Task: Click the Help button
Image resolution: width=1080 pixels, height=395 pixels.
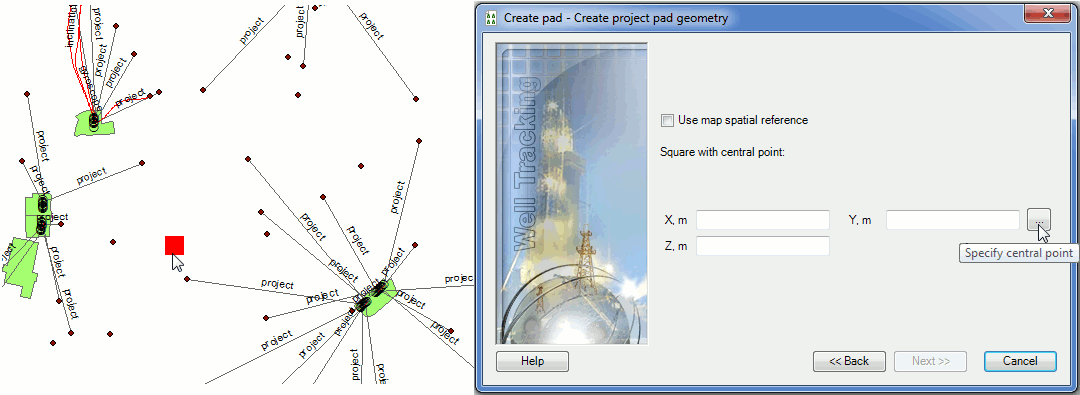Action: pyautogui.click(x=532, y=361)
